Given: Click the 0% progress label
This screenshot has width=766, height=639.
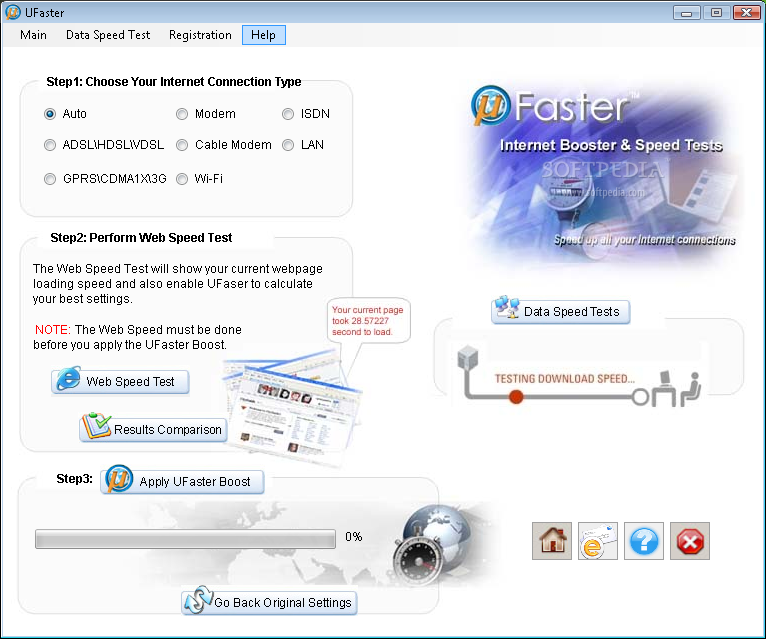Looking at the screenshot, I should pos(354,537).
